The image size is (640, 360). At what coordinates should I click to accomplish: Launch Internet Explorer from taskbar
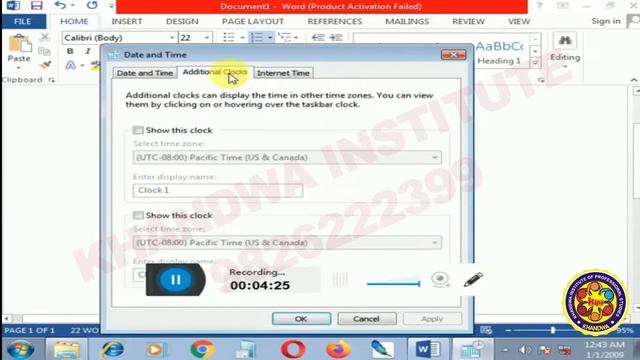point(112,350)
